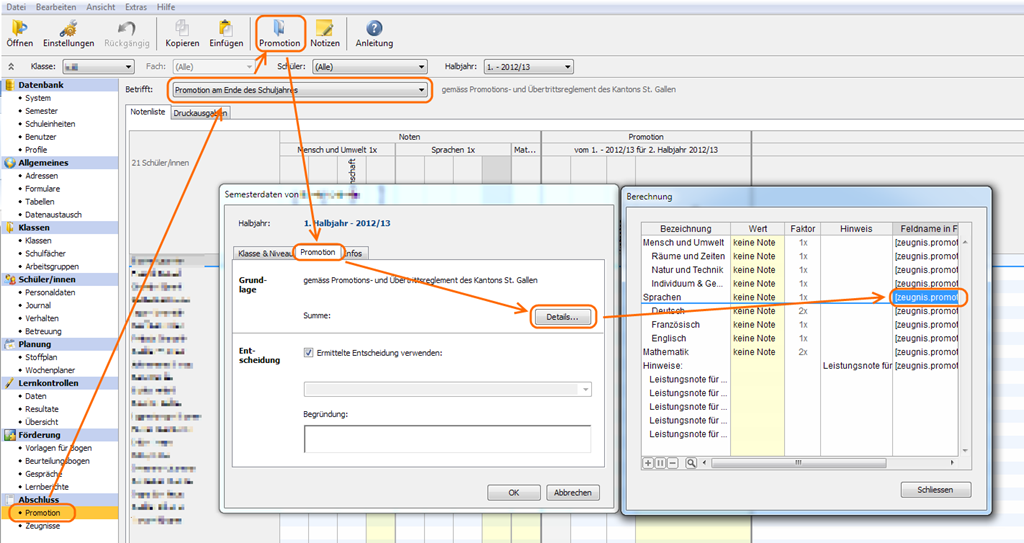The width and height of the screenshot is (1024, 543).
Task: Collapse the filter bar with double chevron
Action: coord(11,67)
